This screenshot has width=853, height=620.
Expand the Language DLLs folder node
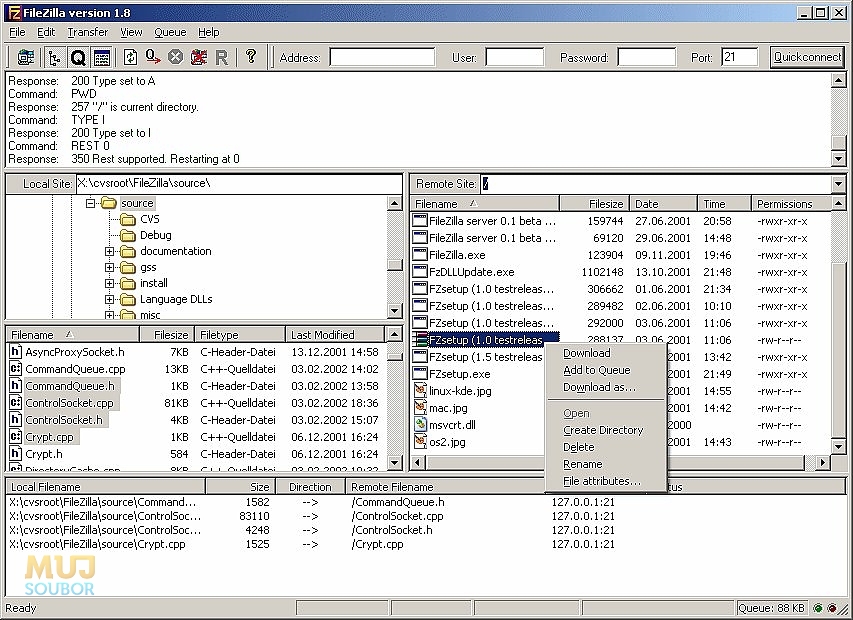click(x=109, y=299)
